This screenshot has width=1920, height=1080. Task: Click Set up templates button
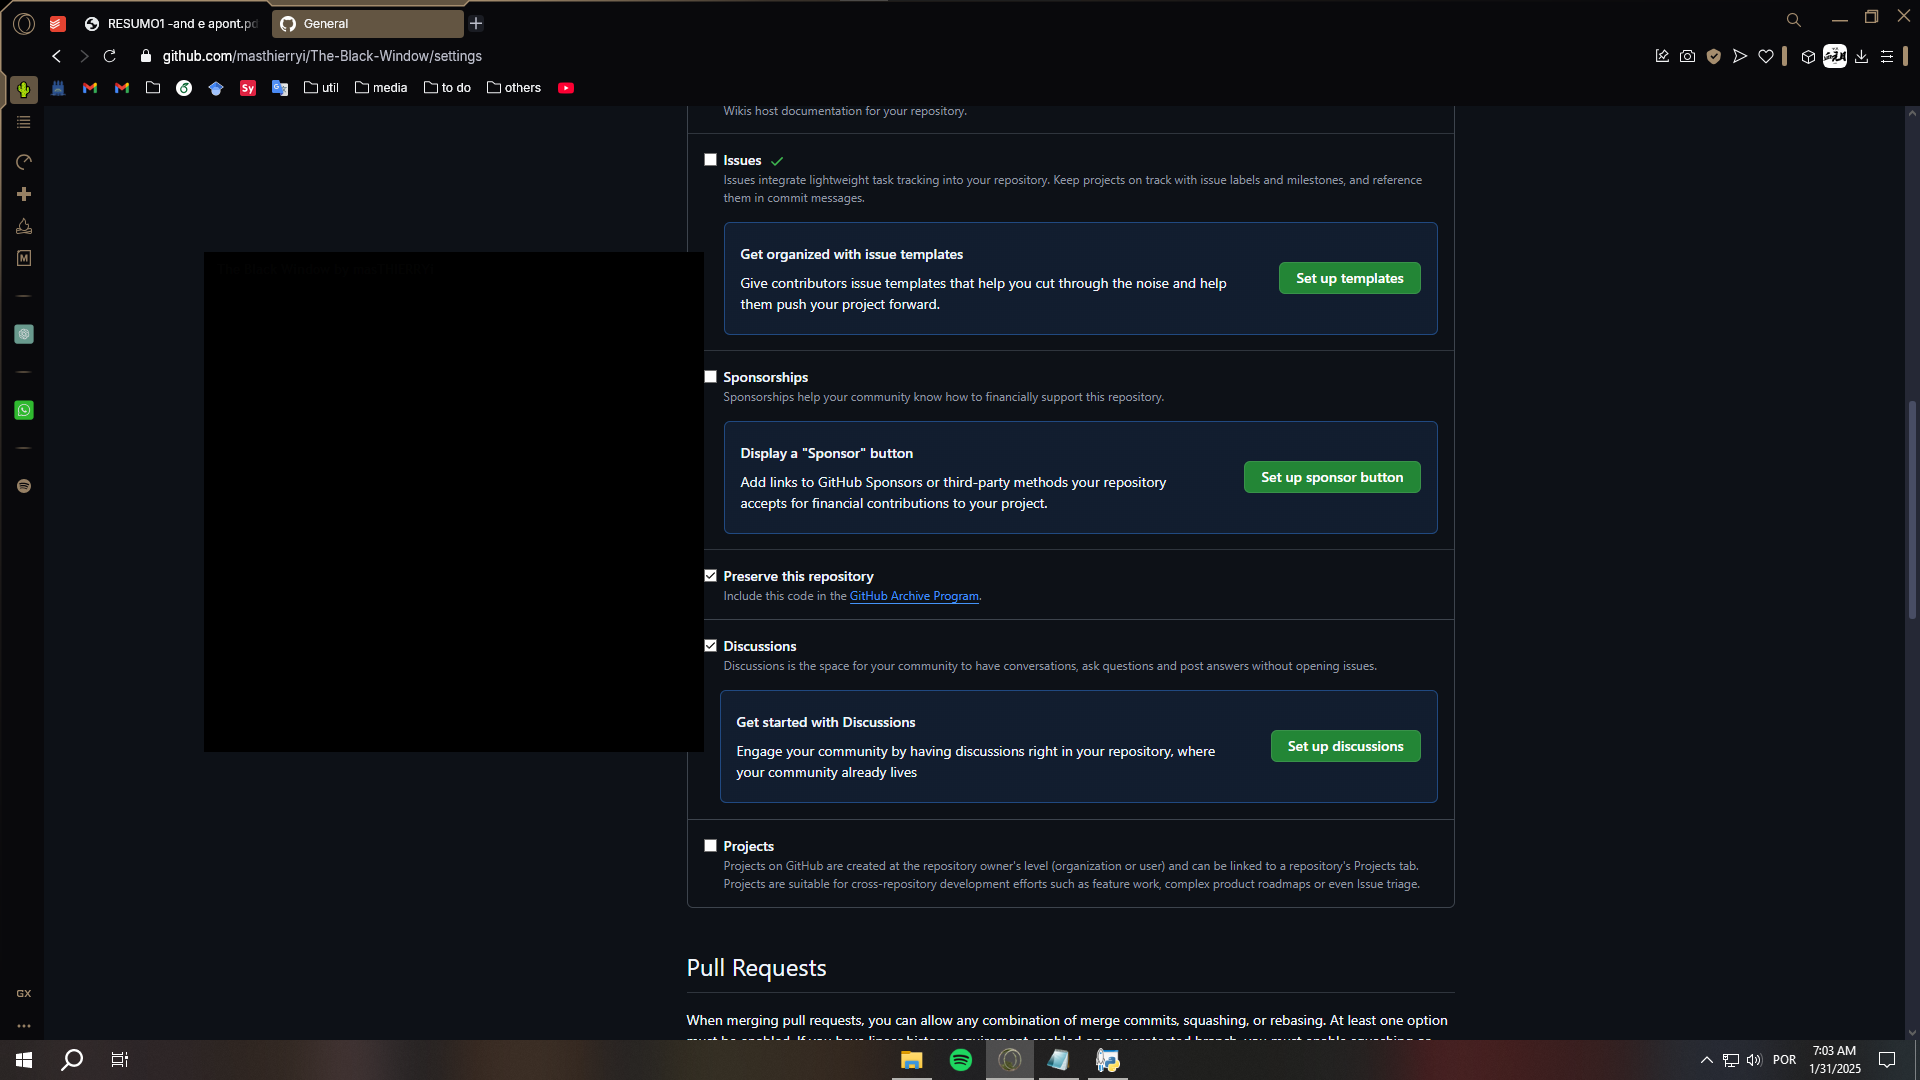[1349, 278]
